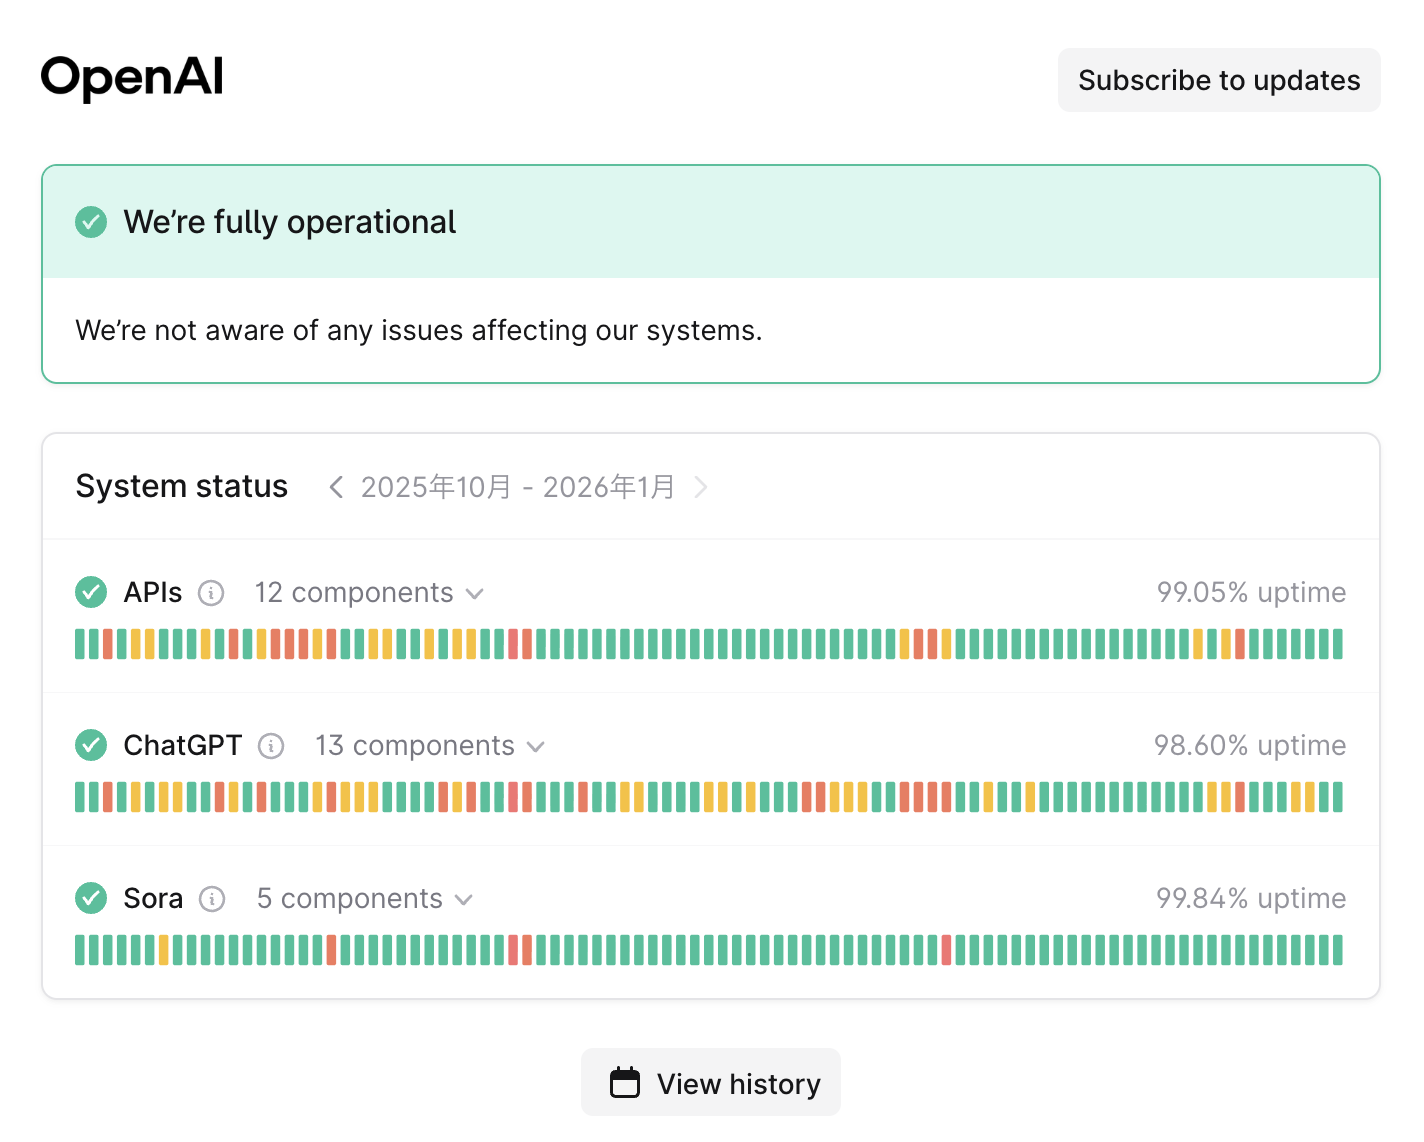1424x1142 pixels.
Task: Subscribe to updates
Action: (x=1219, y=80)
